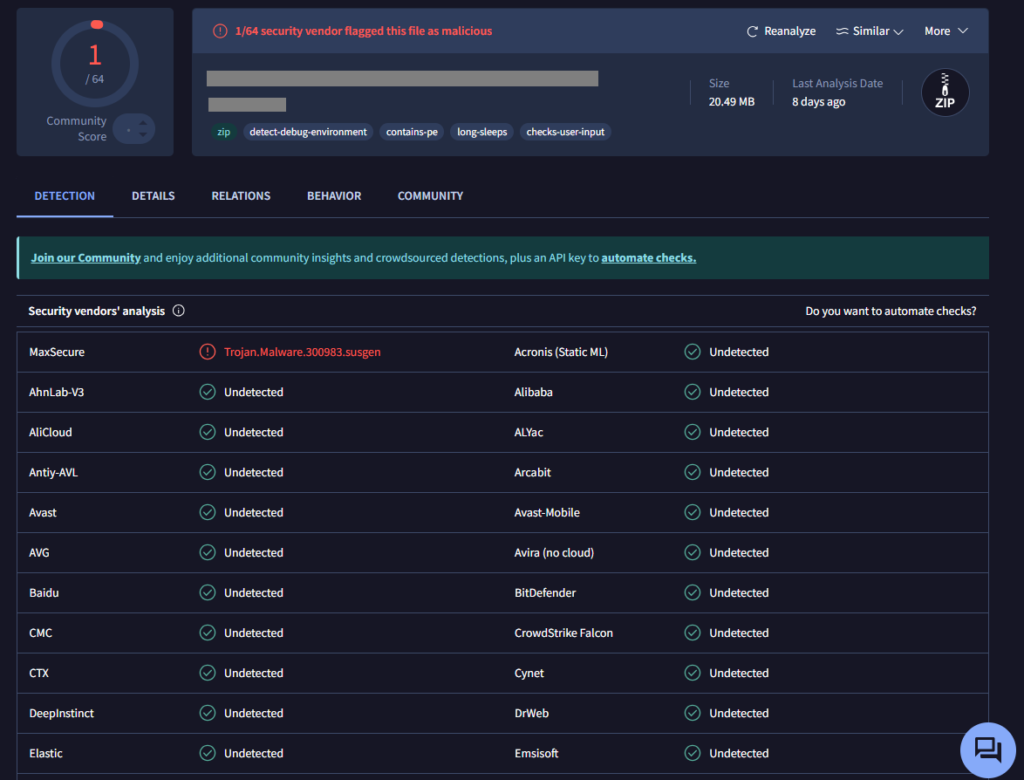Open the BEHAVIOR tab
The image size is (1024, 780).
(334, 196)
